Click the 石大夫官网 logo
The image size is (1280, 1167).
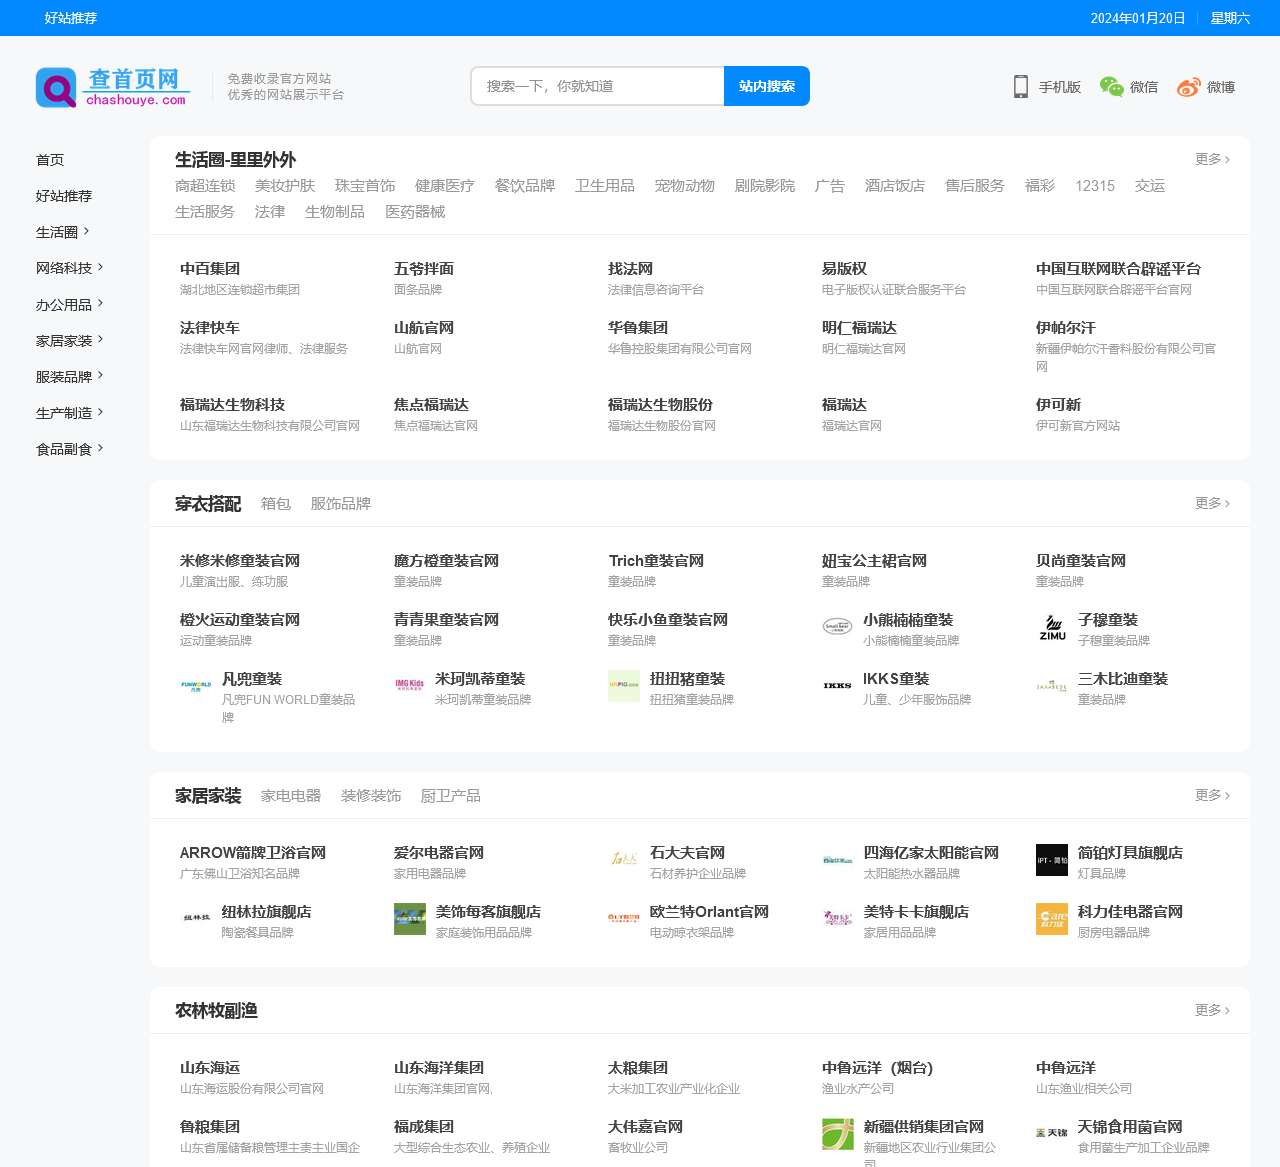(x=624, y=860)
